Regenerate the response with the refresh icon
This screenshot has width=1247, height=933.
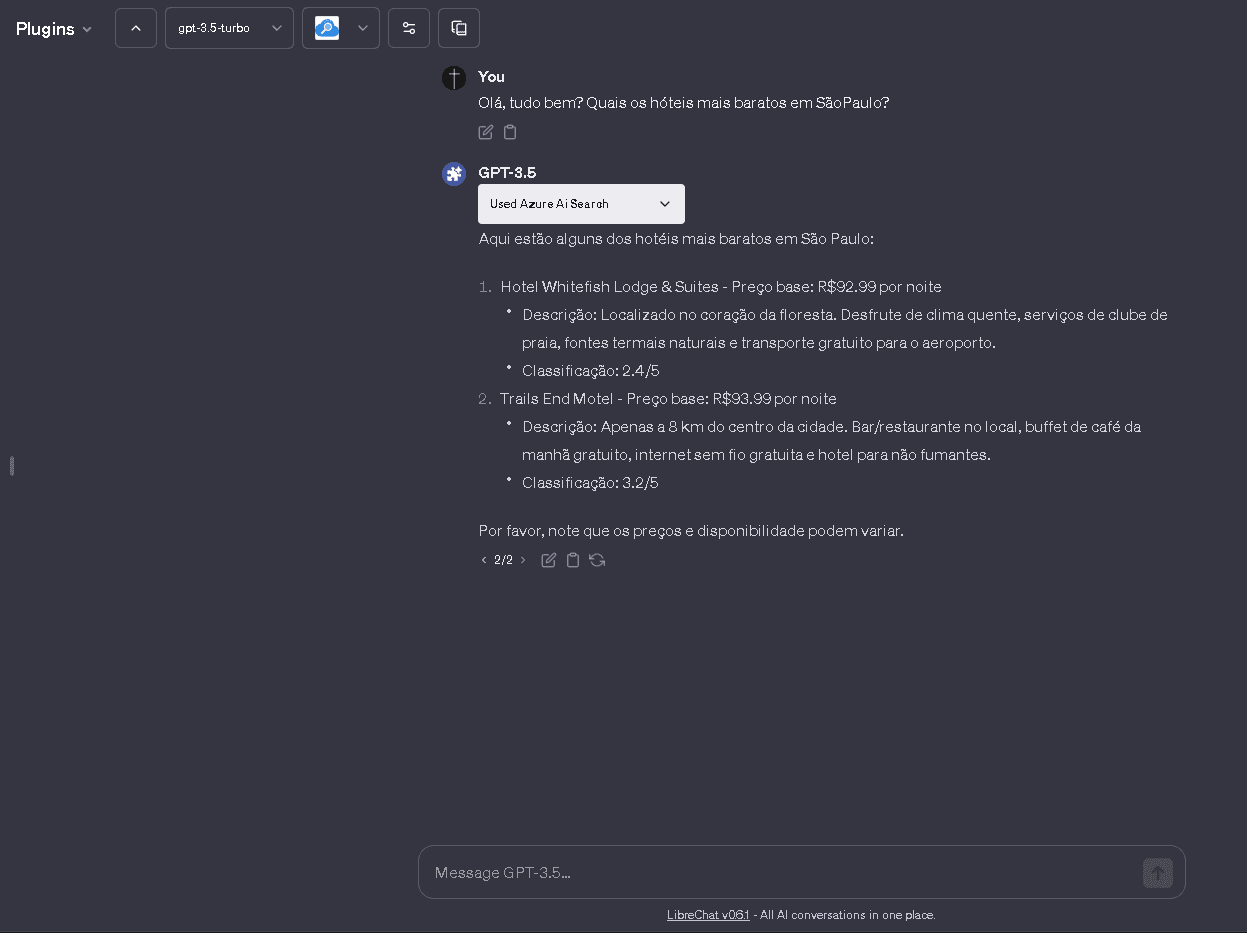(x=597, y=560)
